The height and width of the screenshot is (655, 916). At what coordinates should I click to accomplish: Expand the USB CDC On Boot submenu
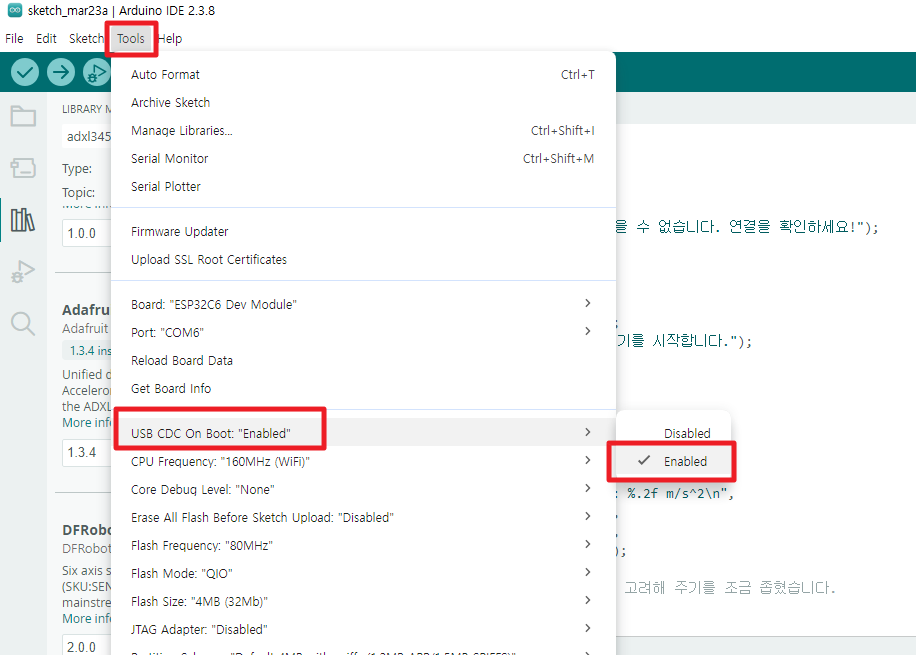pos(363,433)
